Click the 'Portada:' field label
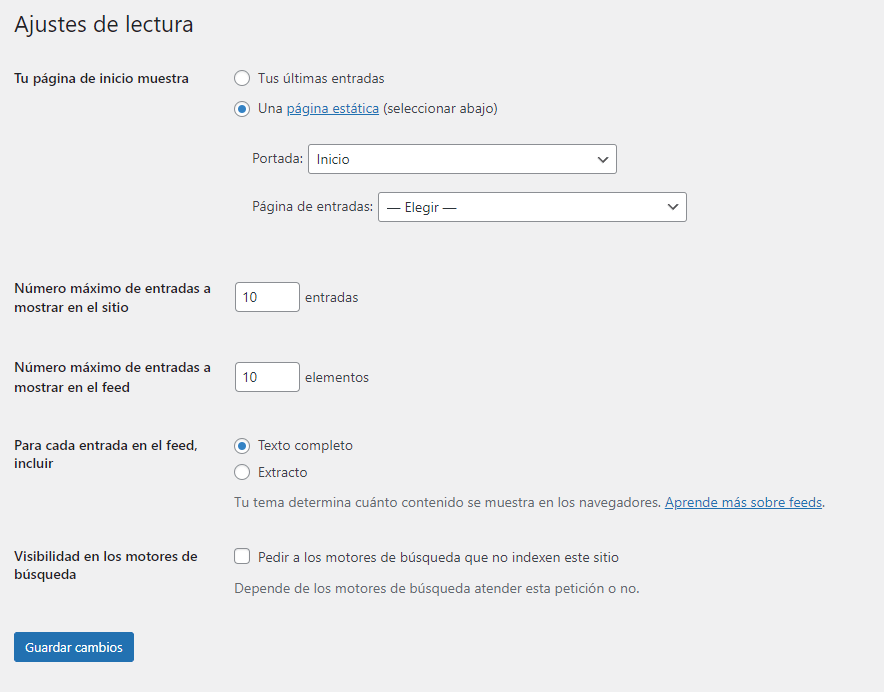Viewport: 884px width, 692px height. [x=277, y=158]
